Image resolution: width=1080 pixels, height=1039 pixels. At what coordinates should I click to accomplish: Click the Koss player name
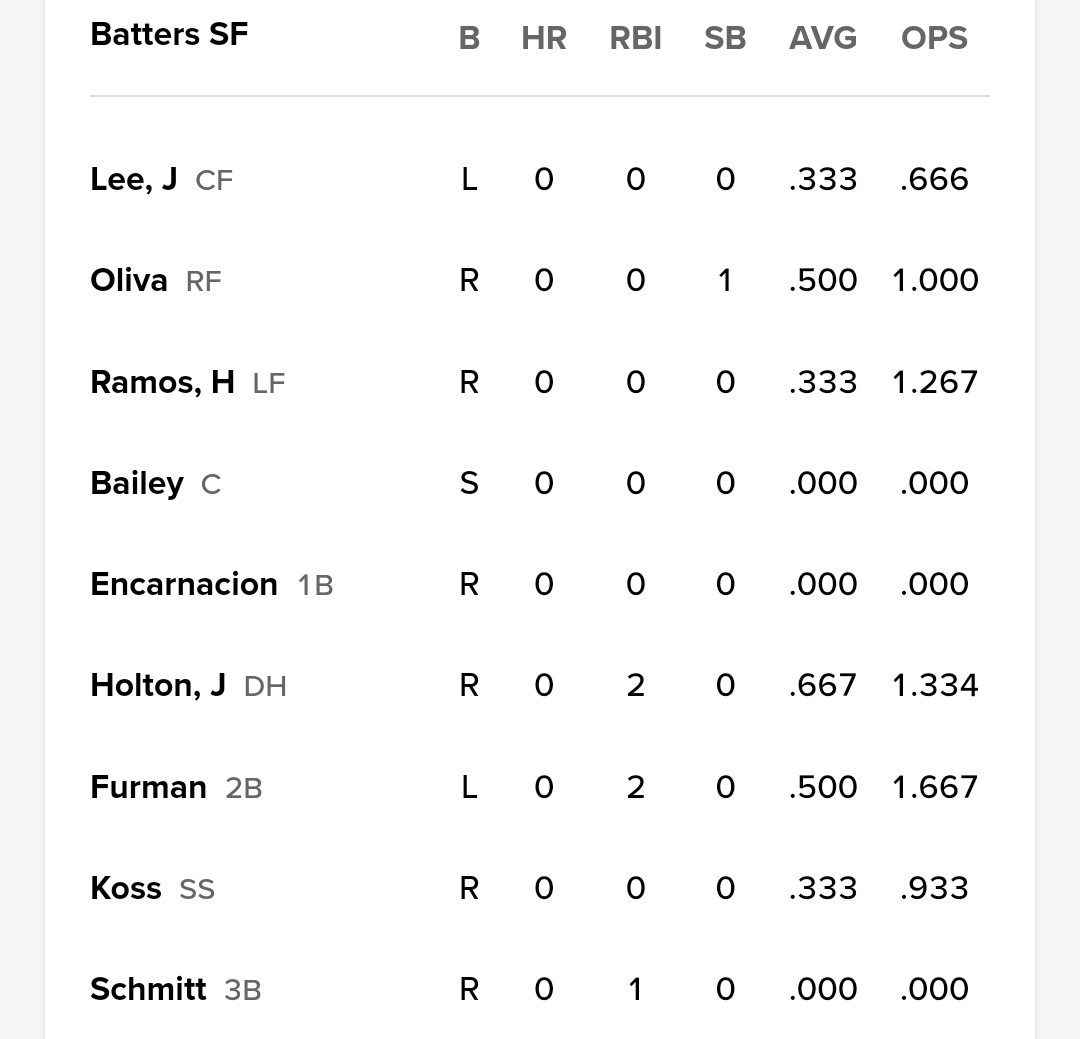[126, 888]
